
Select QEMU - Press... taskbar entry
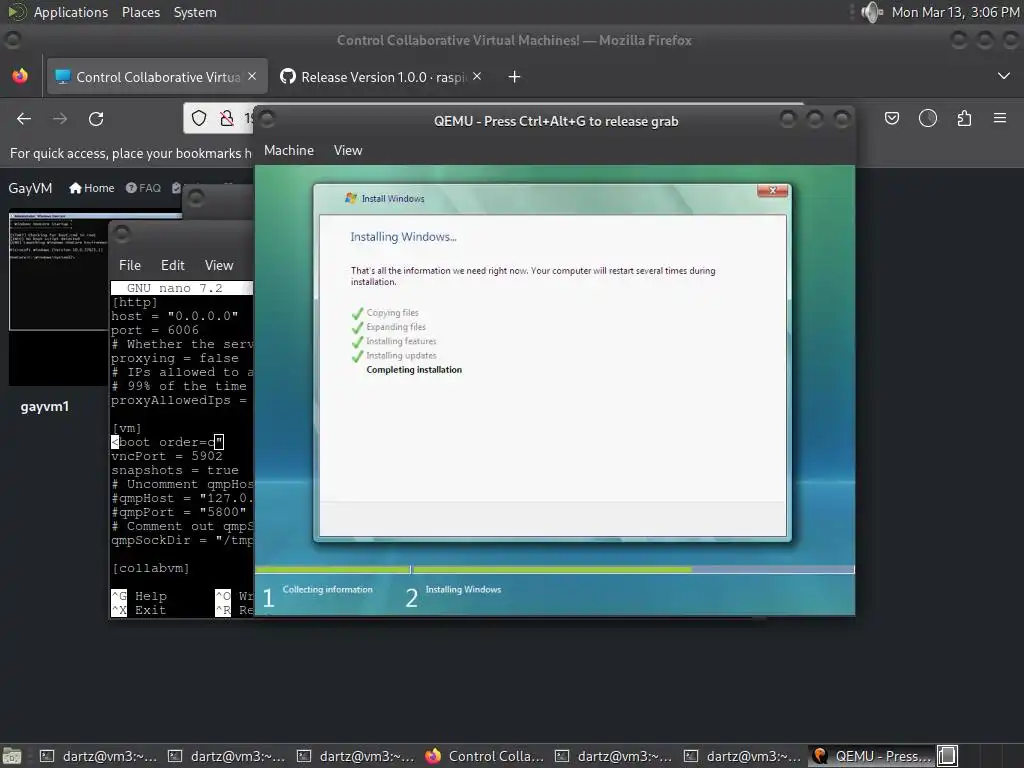pos(871,756)
